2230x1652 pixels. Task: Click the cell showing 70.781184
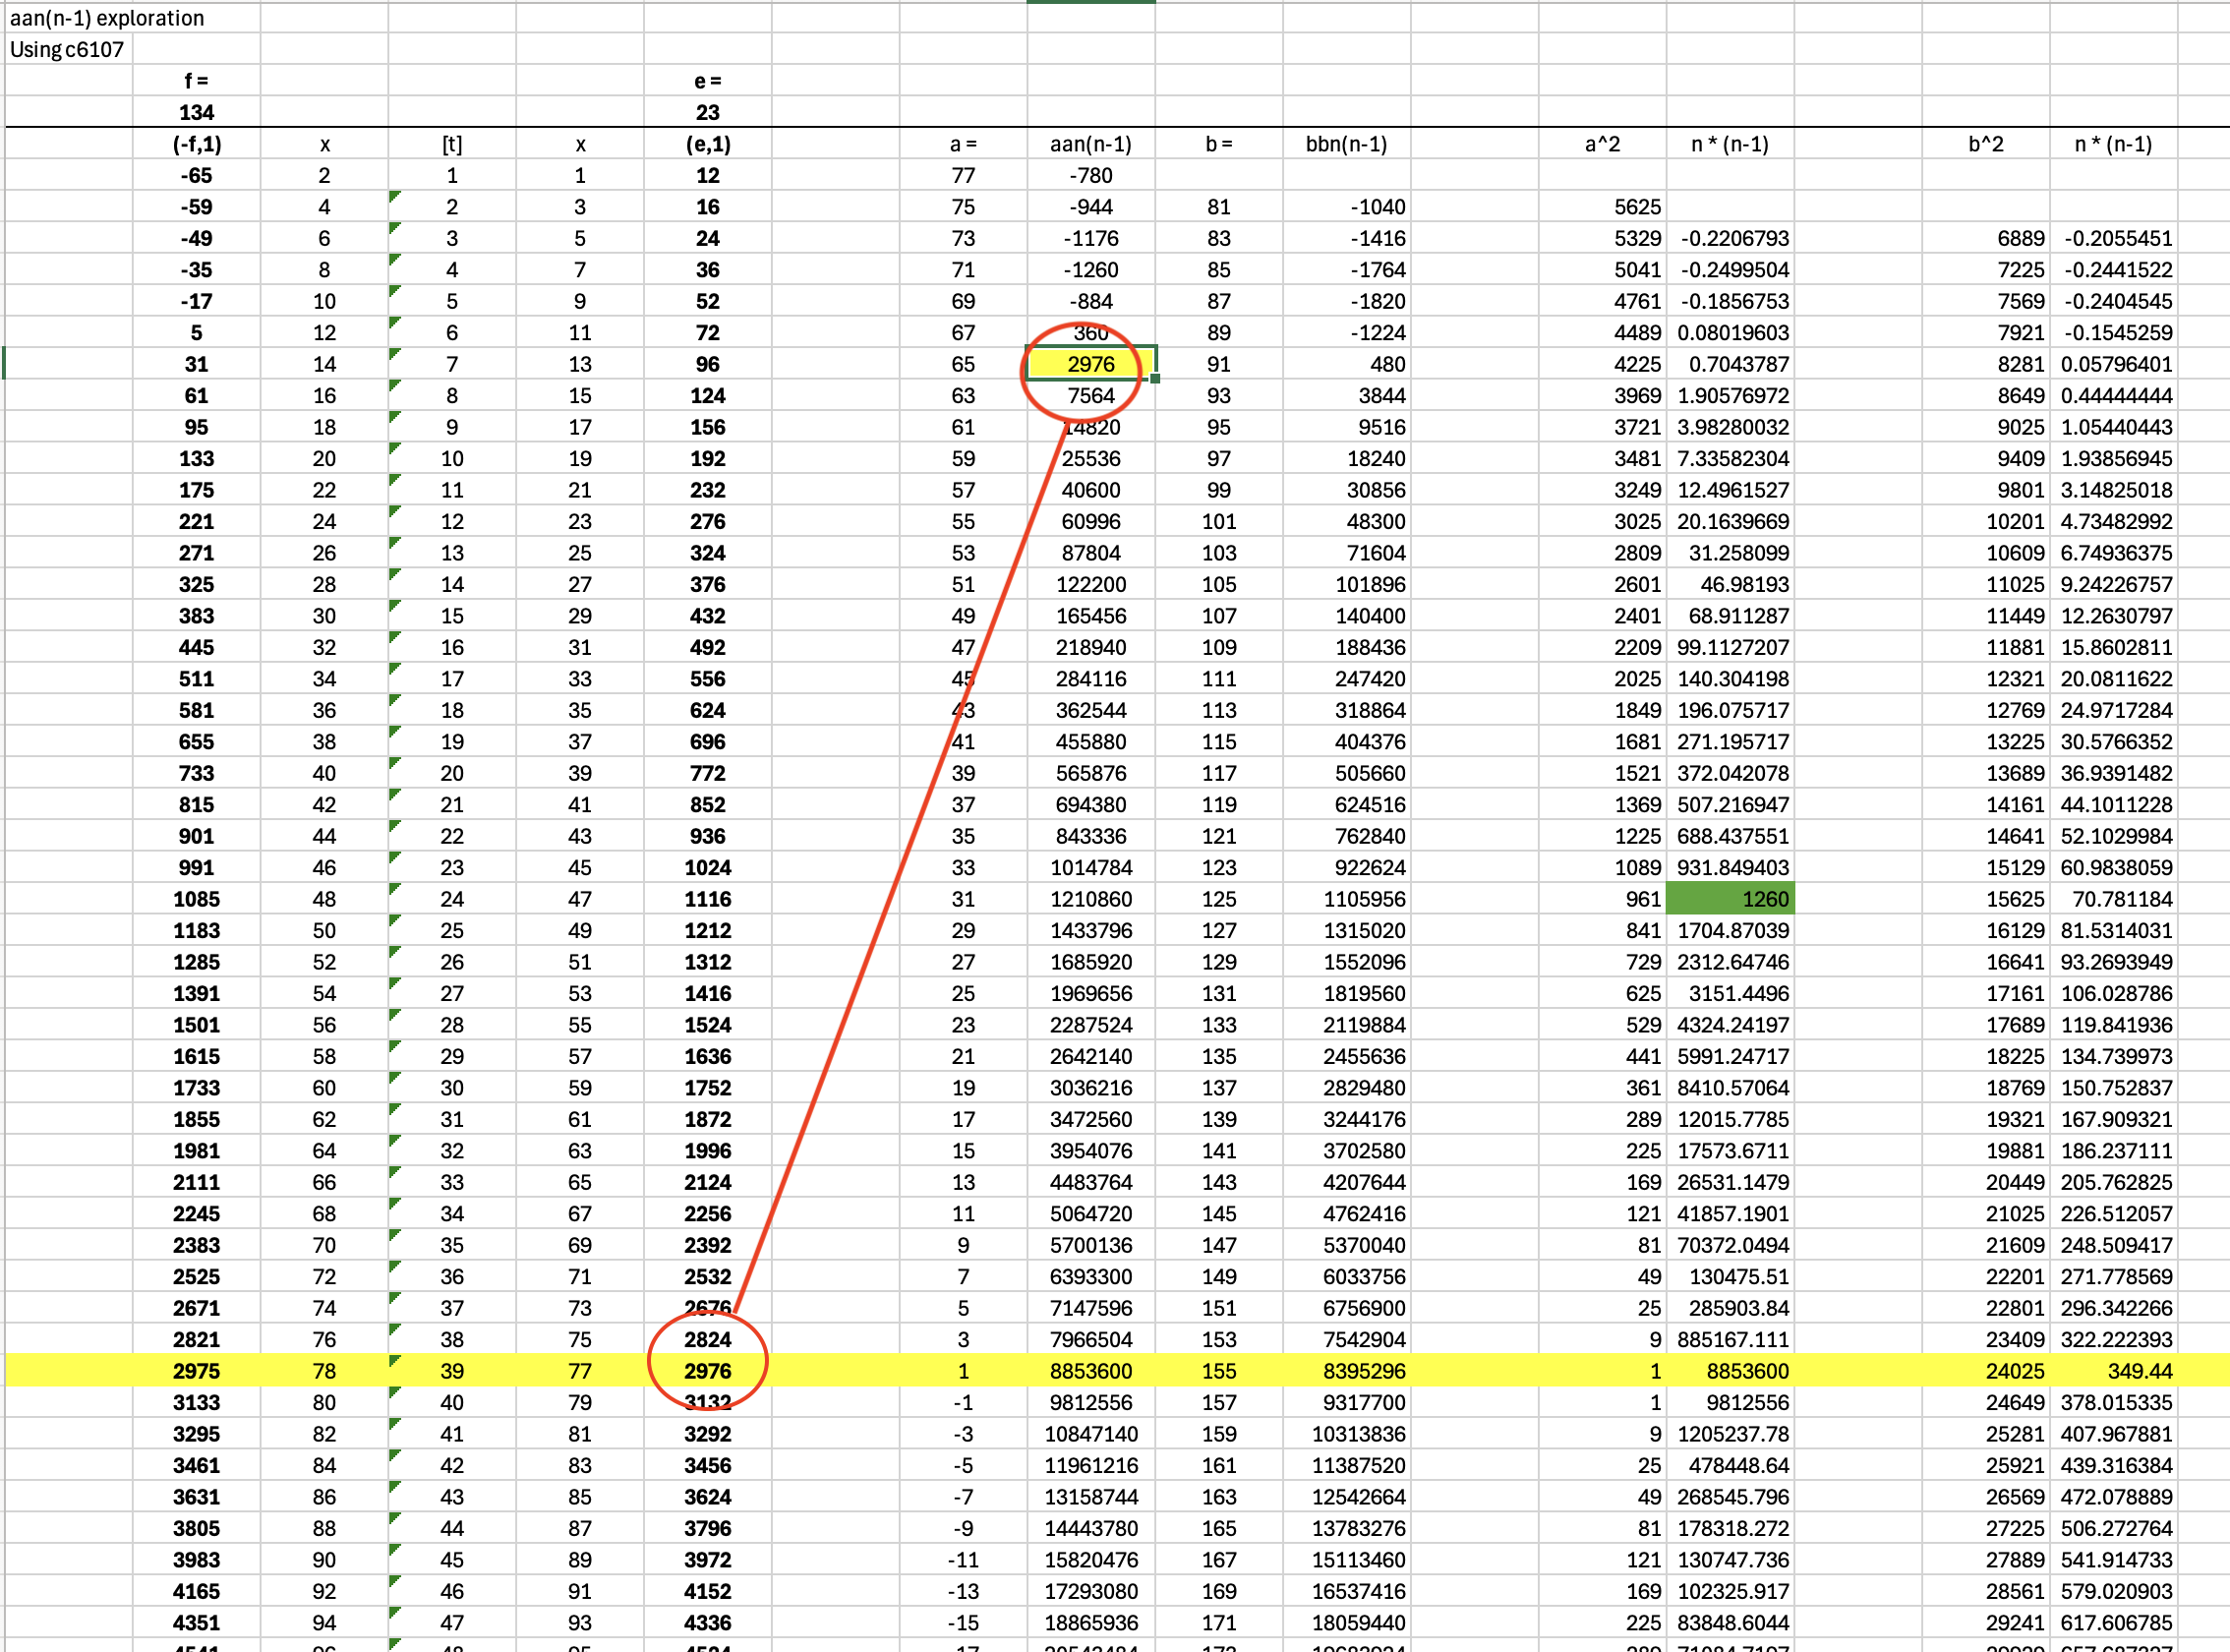click(x=2113, y=899)
